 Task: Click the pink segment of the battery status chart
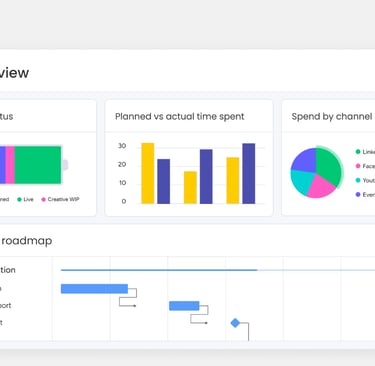(10, 165)
